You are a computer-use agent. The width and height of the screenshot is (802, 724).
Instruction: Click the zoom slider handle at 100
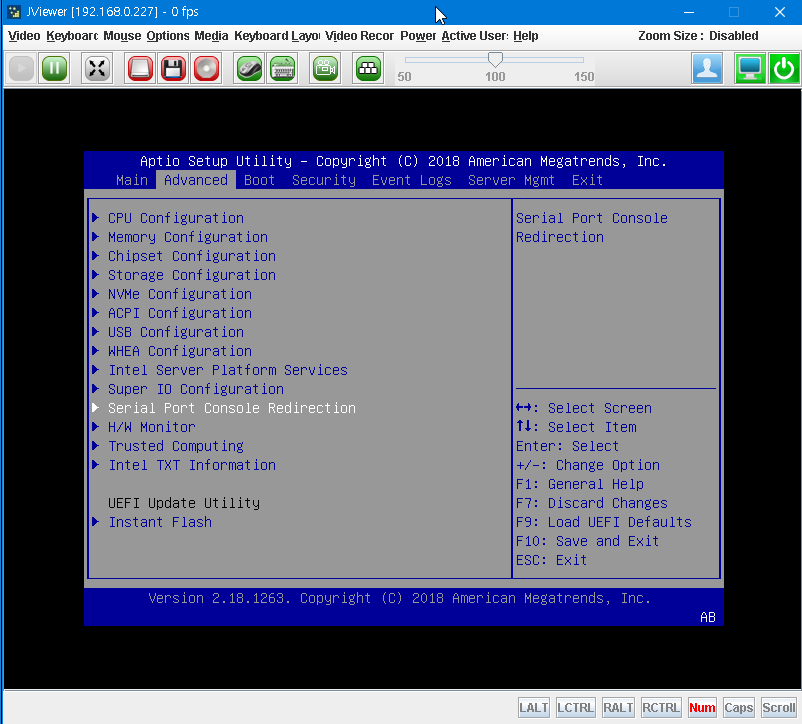pyautogui.click(x=495, y=59)
